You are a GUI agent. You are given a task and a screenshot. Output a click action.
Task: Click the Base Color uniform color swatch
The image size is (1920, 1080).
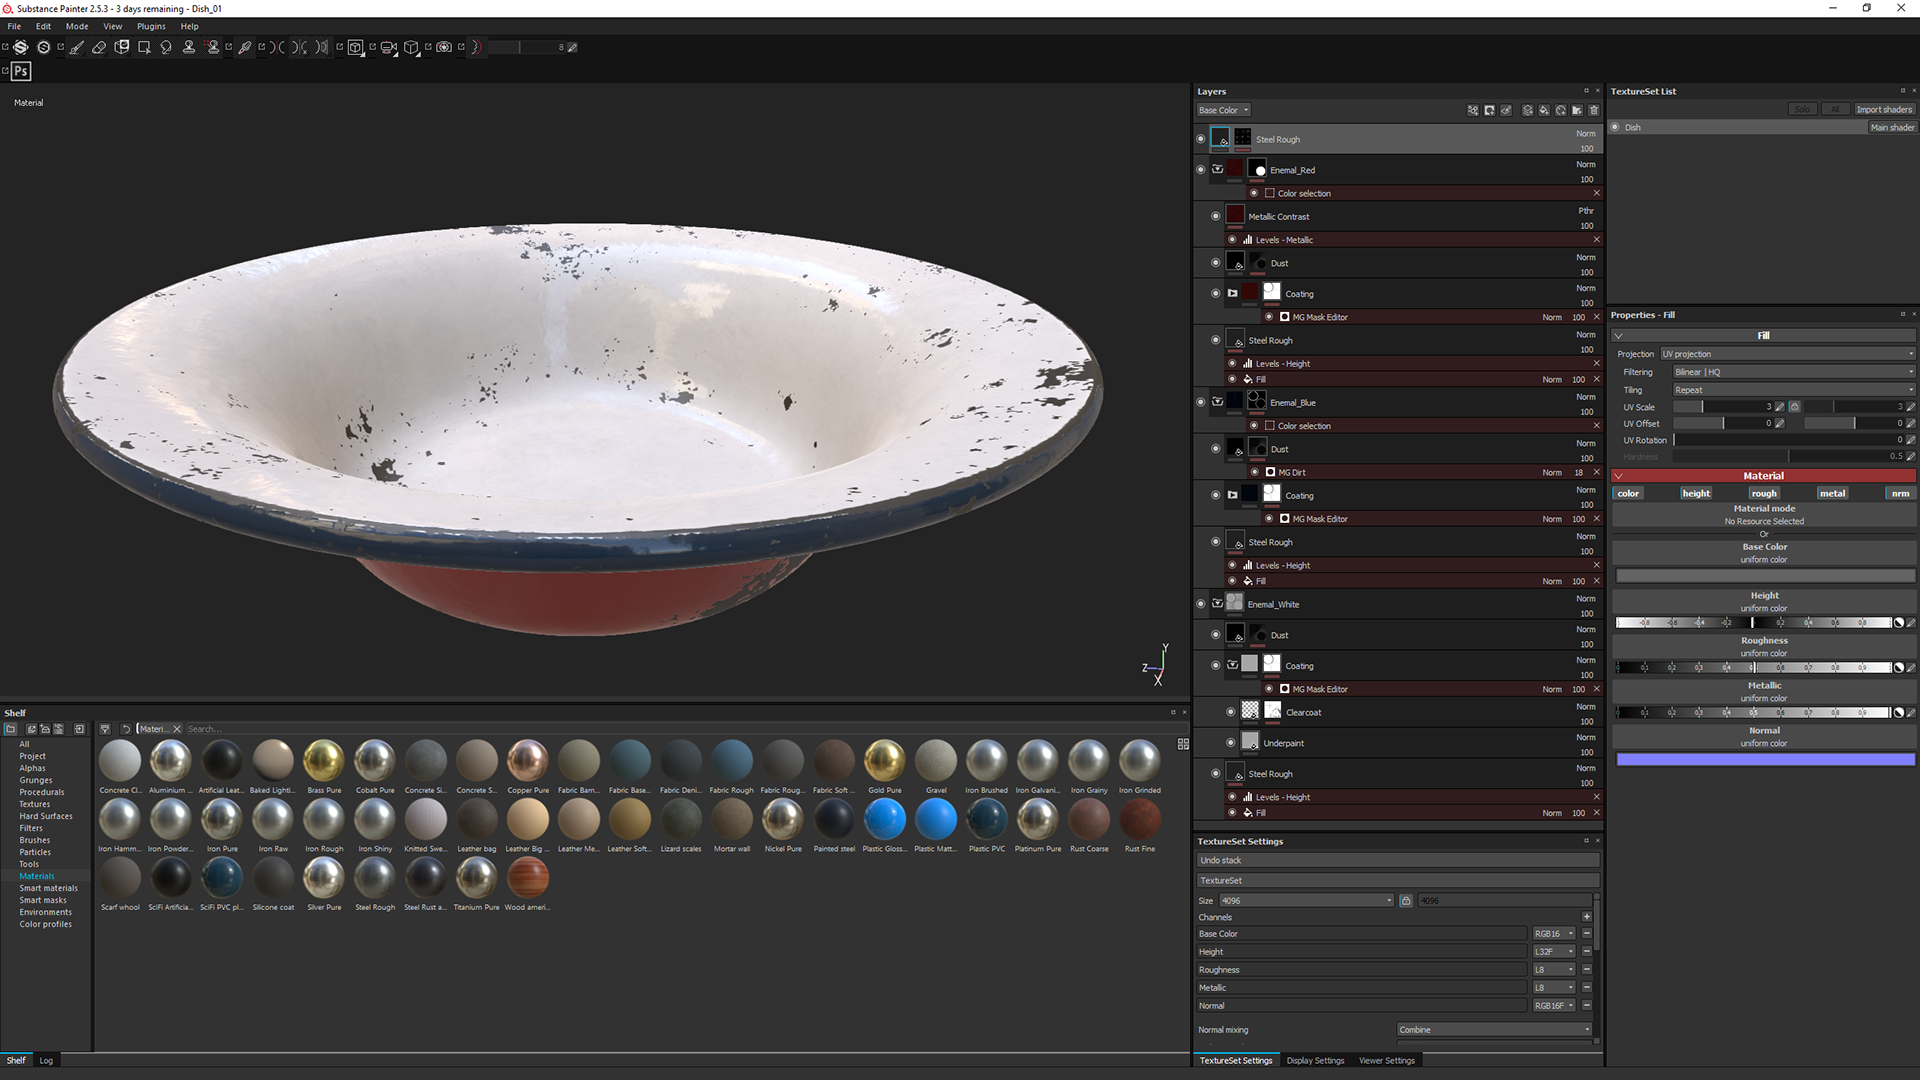pyautogui.click(x=1764, y=576)
